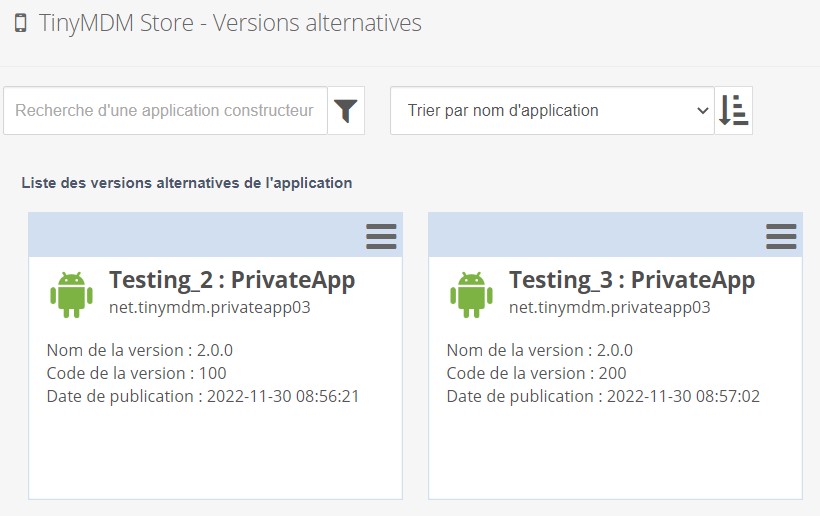Screen dimensions: 820x516
Task: Click the Android icon for Testing_2
Action: 72,294
